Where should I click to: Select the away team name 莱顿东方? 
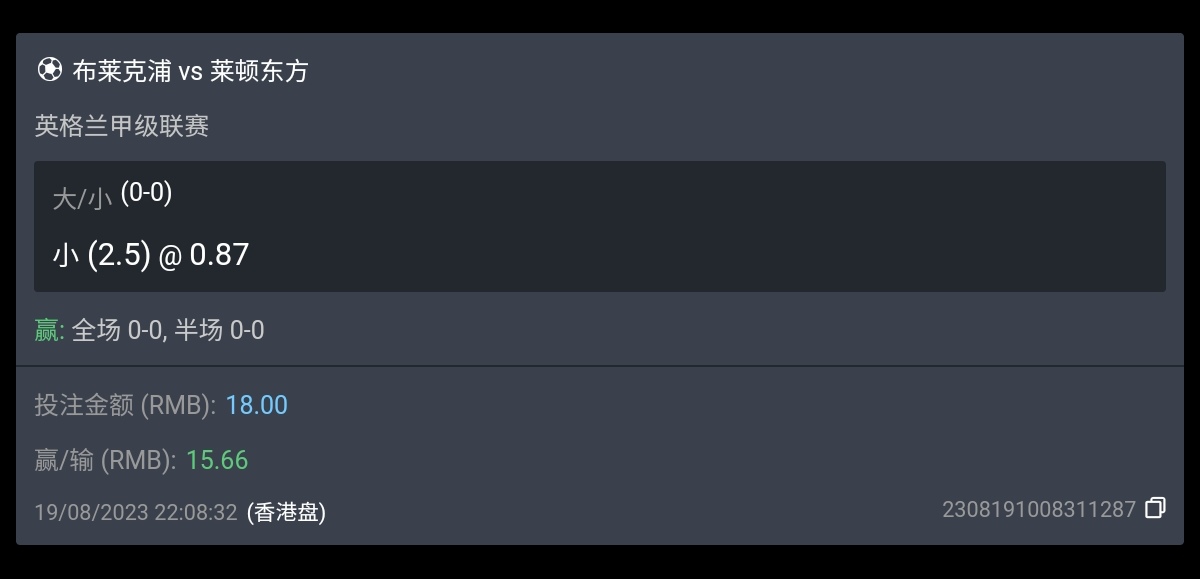(x=259, y=71)
